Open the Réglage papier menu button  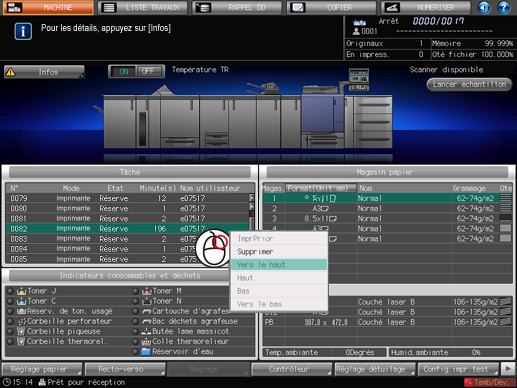tap(42, 369)
